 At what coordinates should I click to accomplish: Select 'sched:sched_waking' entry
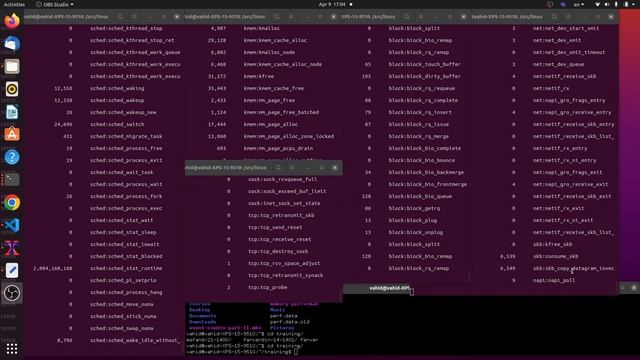tap(117, 89)
